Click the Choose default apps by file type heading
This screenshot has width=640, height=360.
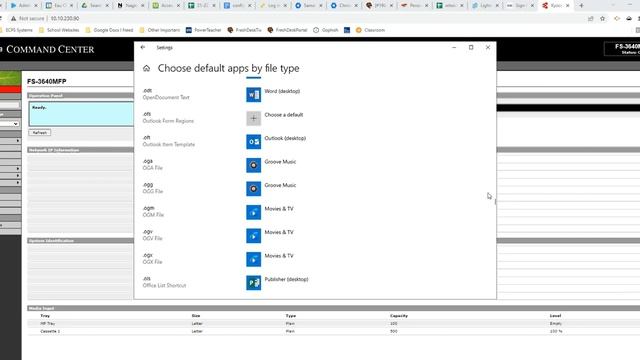pyautogui.click(x=228, y=68)
